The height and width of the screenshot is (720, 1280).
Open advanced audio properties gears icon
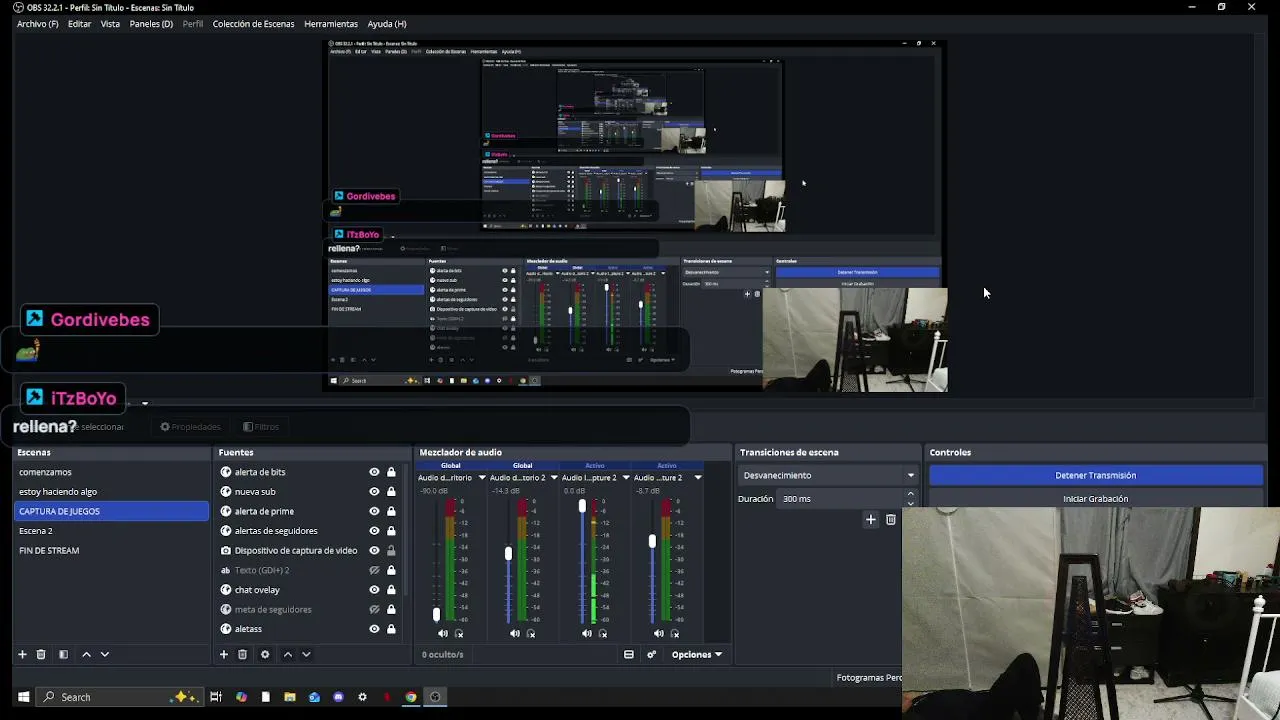tap(652, 654)
